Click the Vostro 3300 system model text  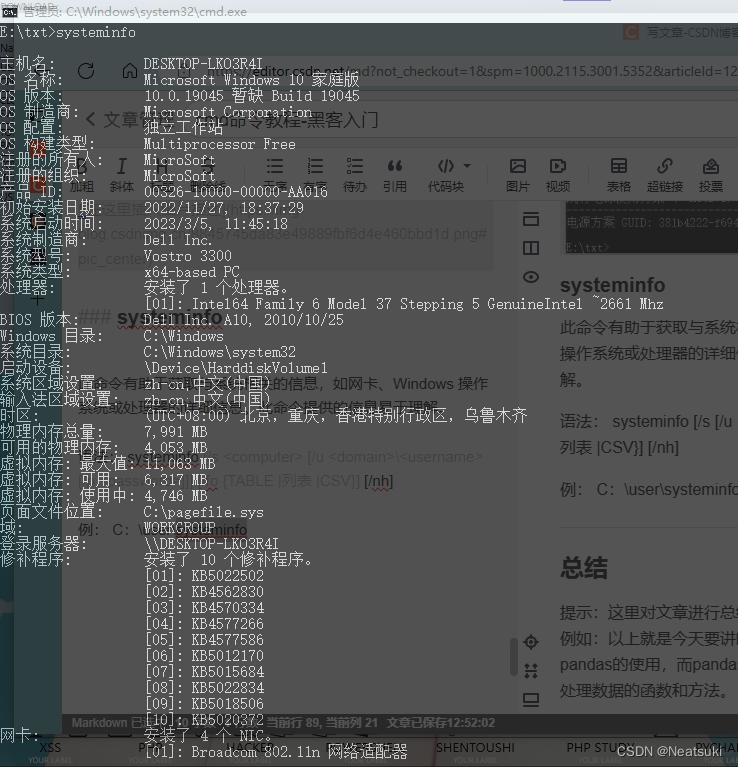187,256
